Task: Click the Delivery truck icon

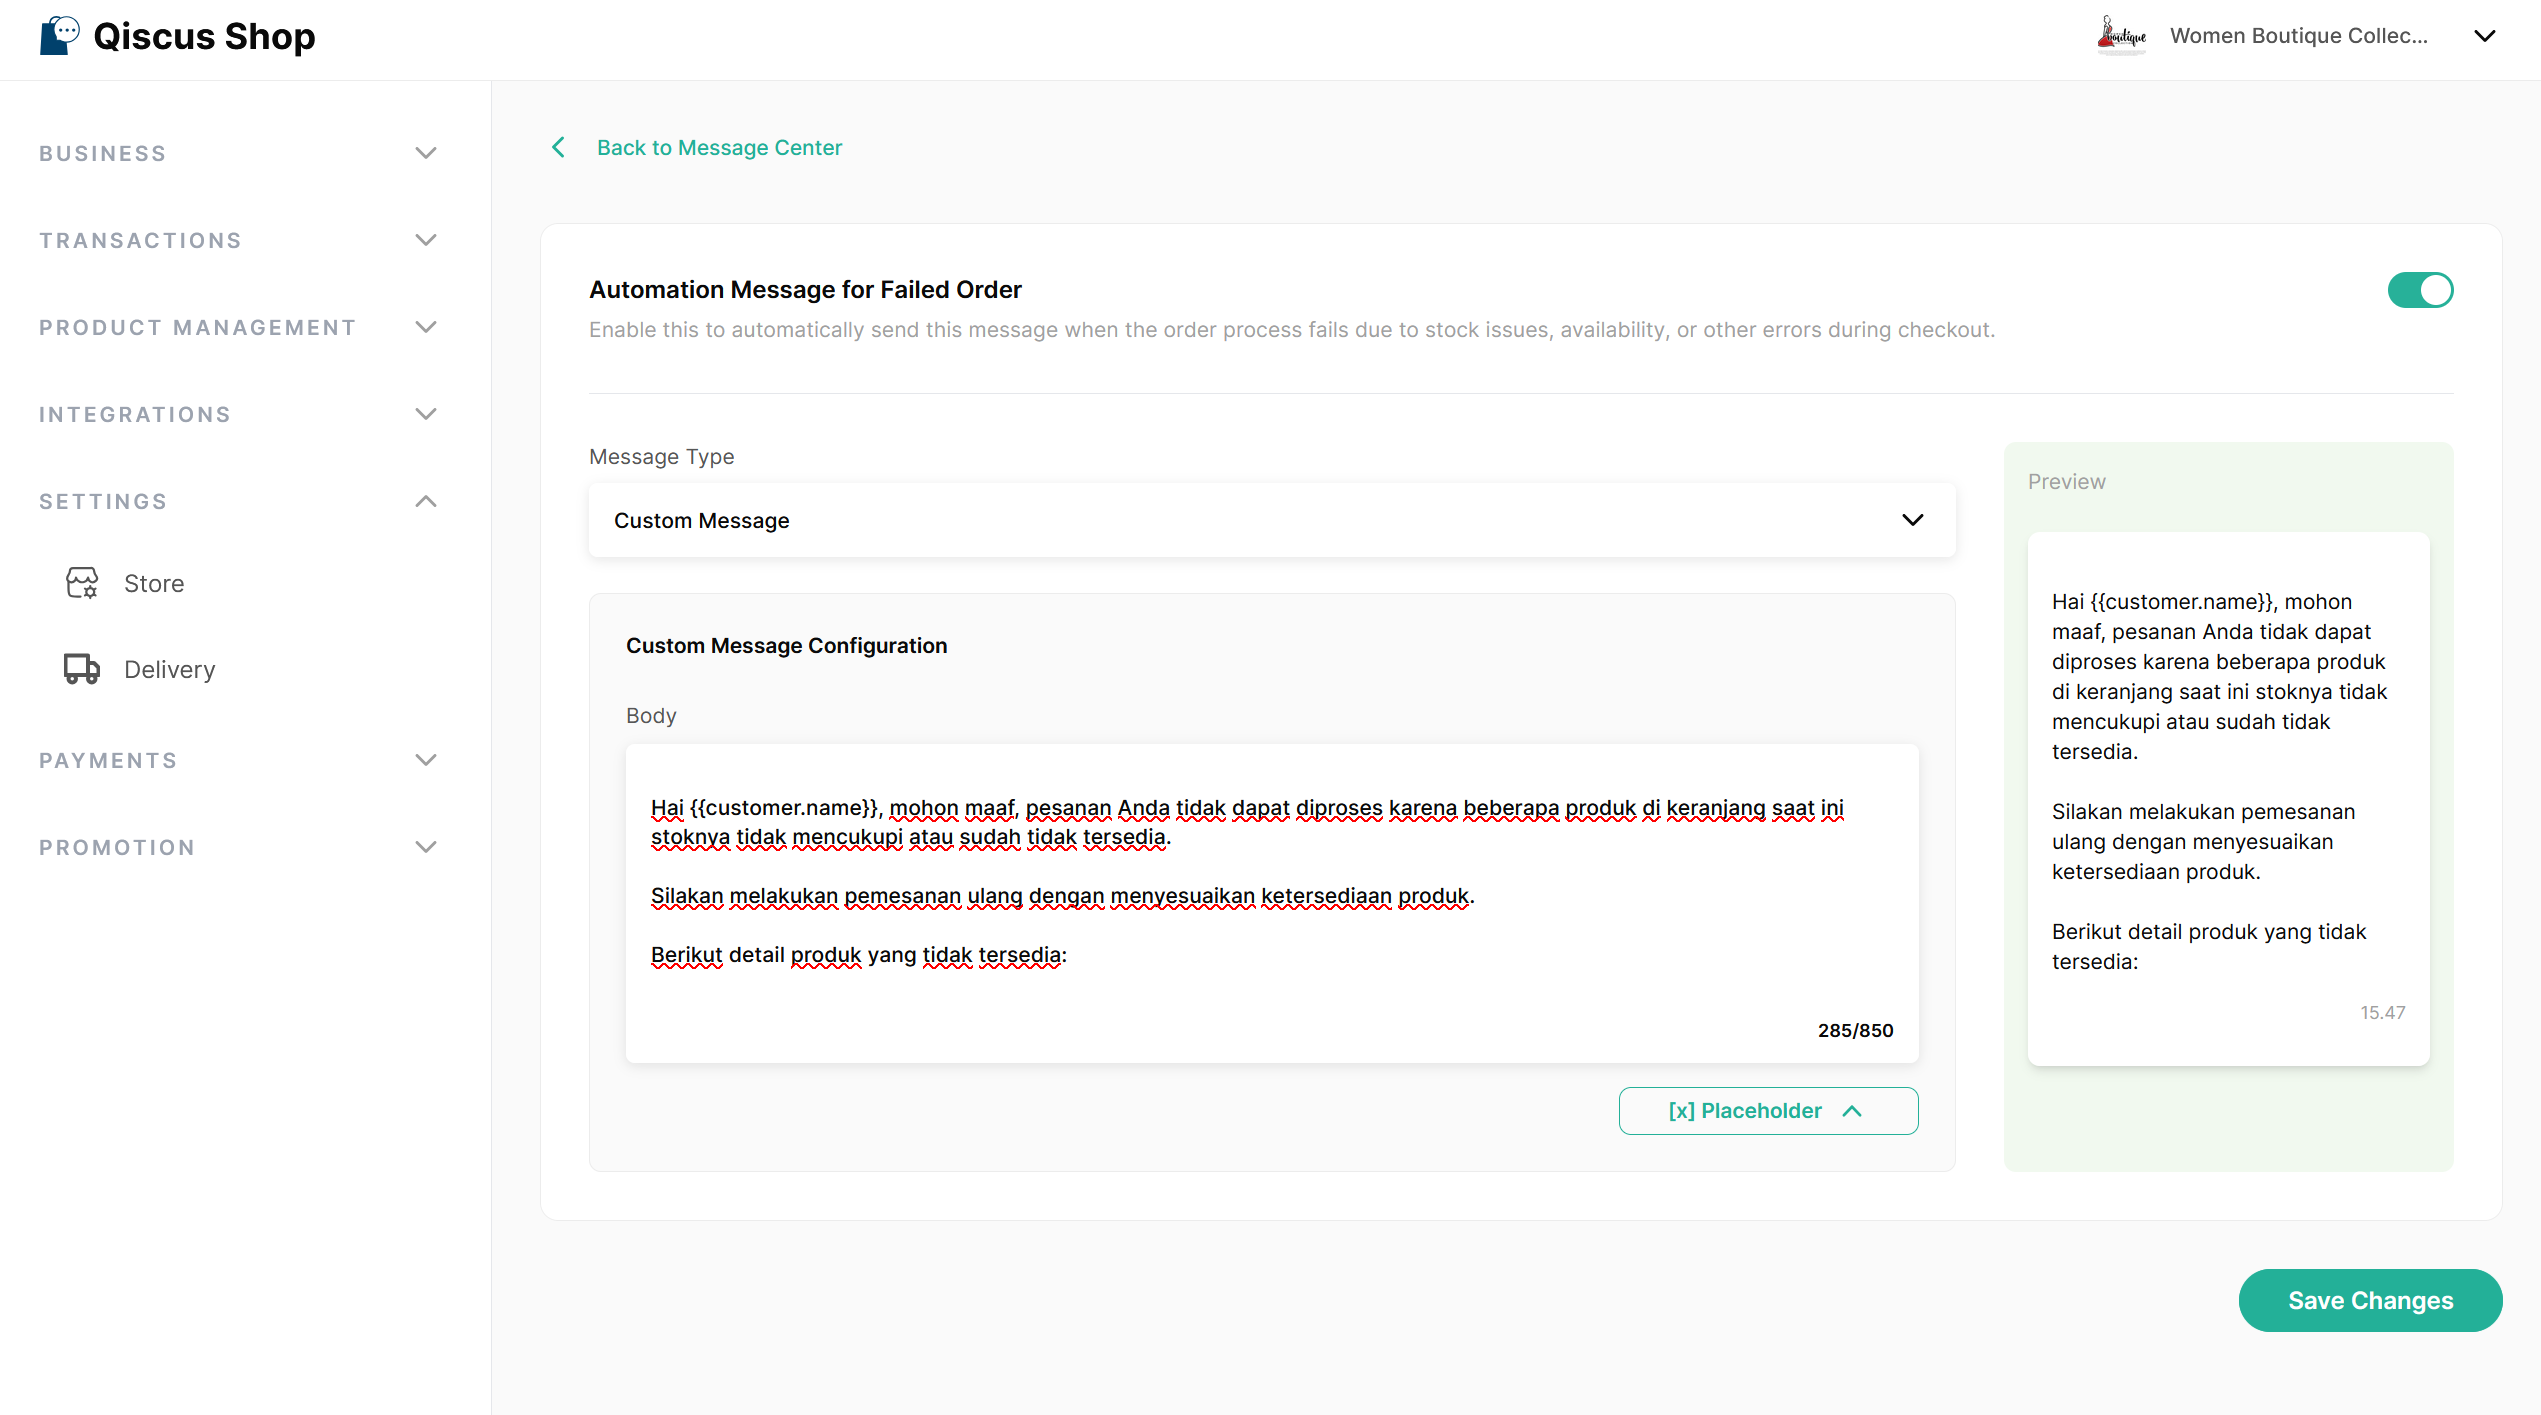Action: point(82,669)
